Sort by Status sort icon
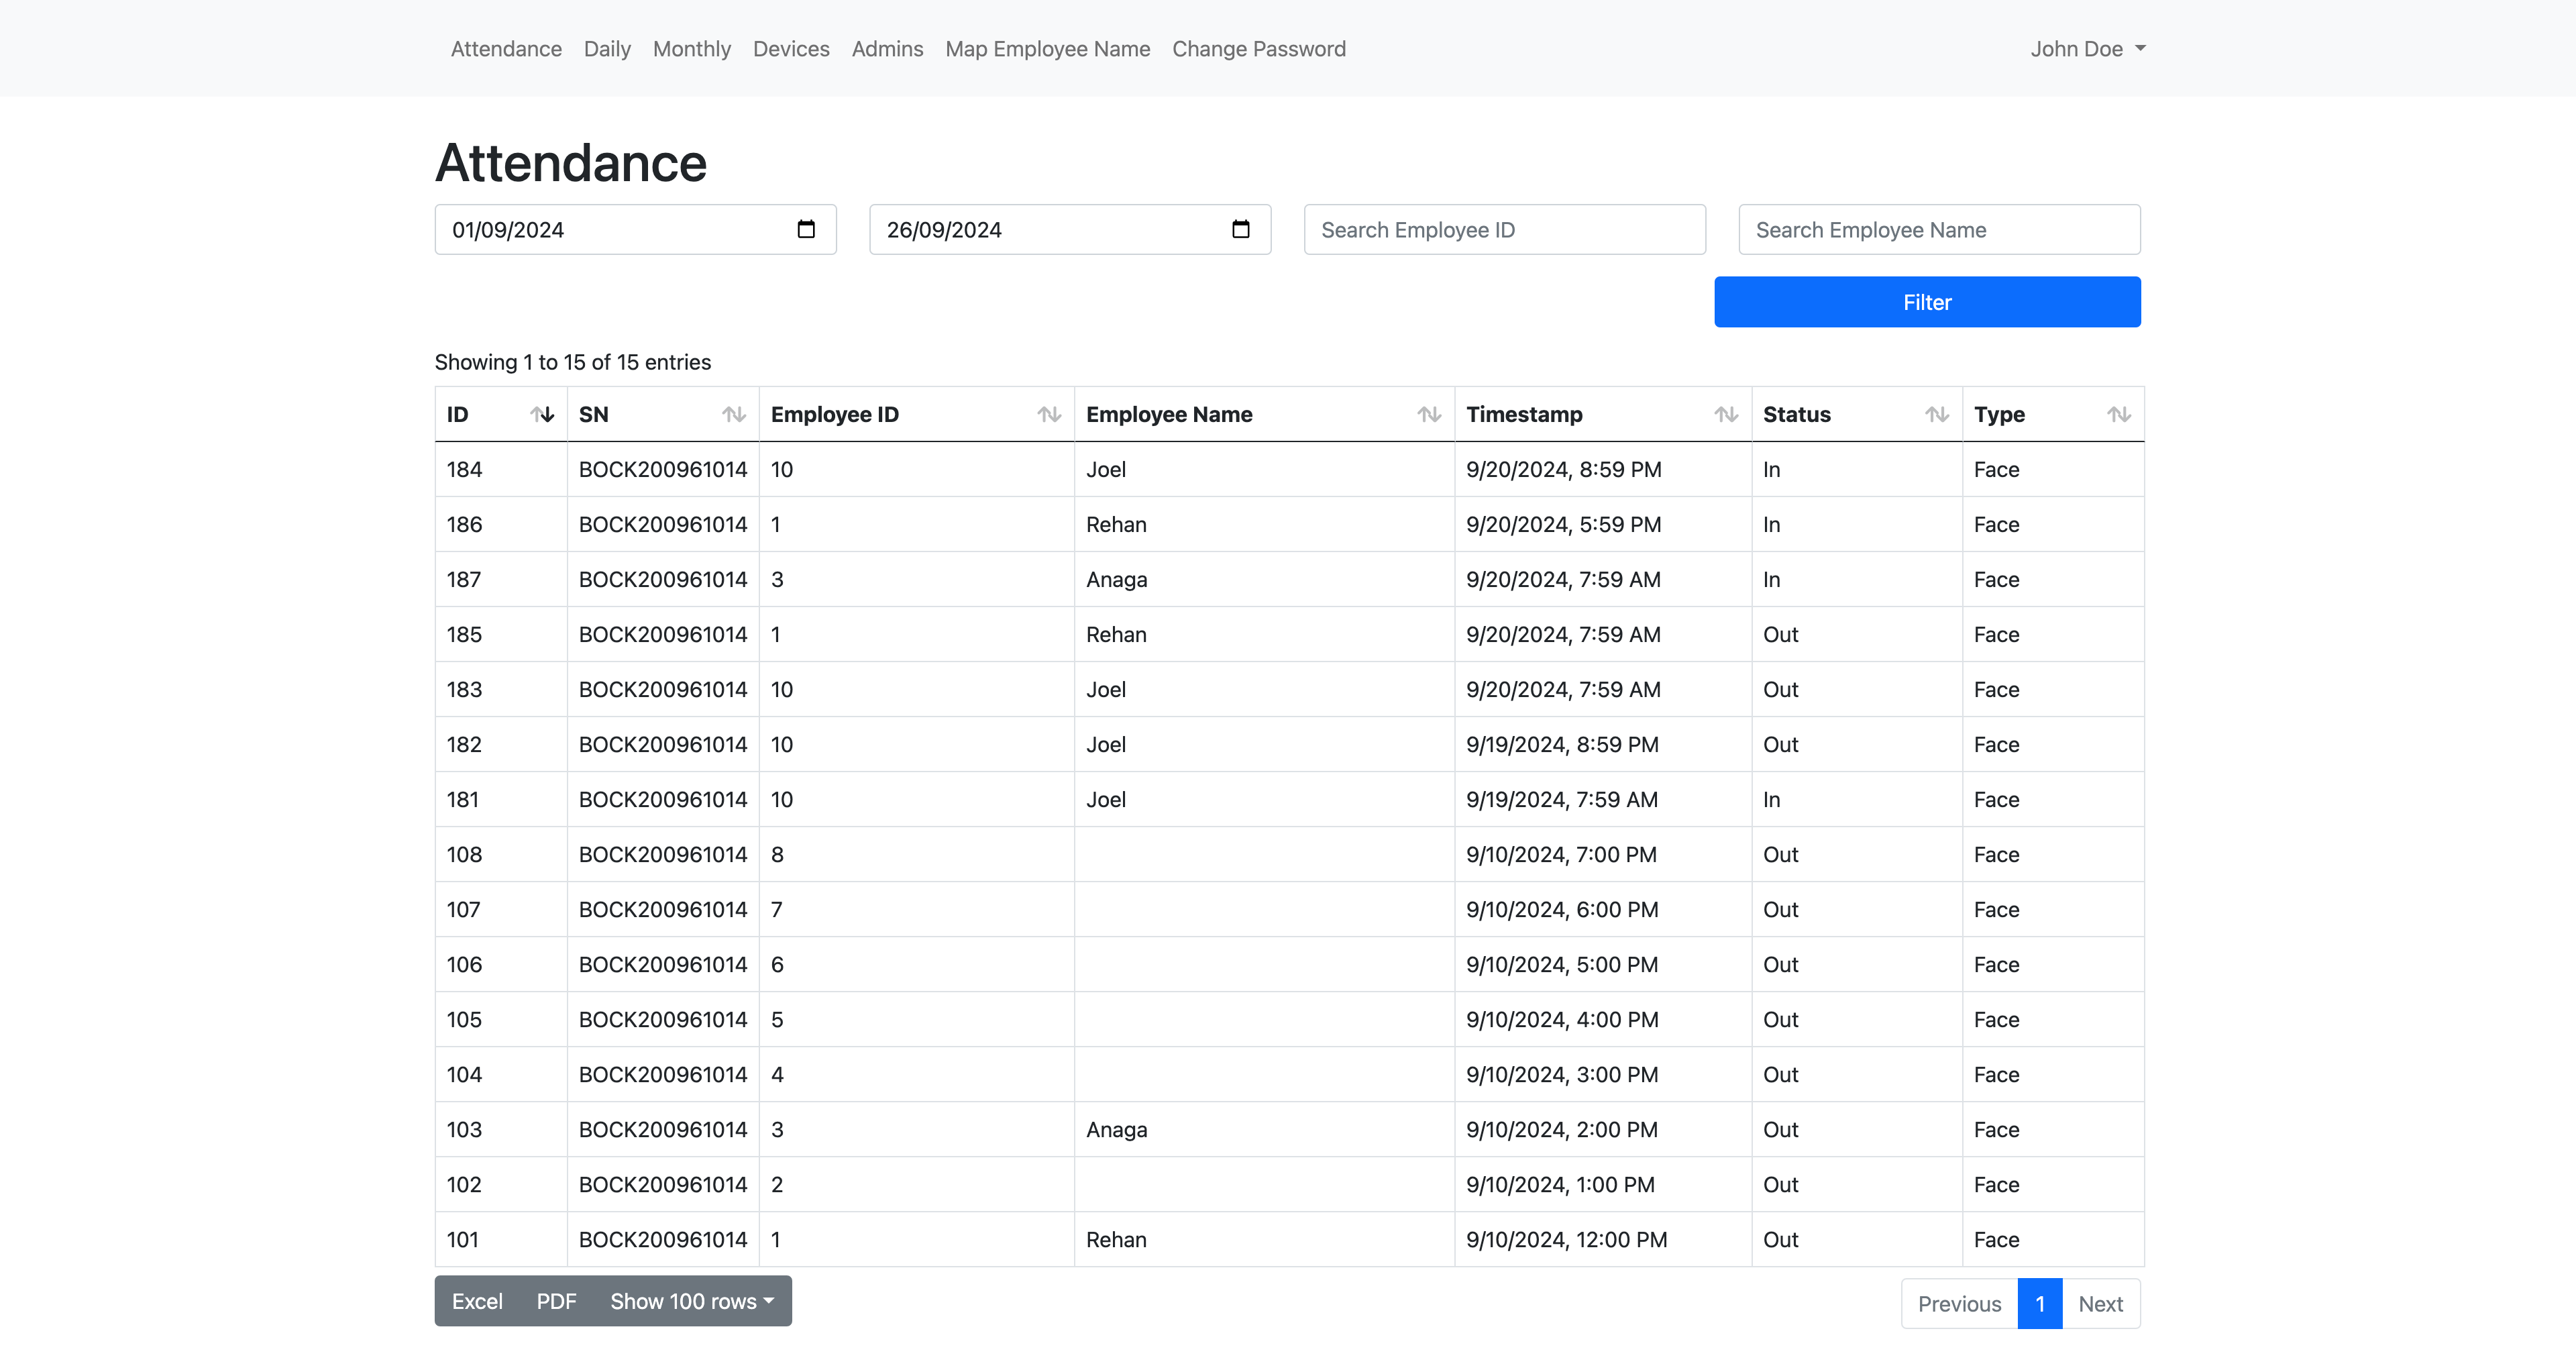Image resolution: width=2576 pixels, height=1370 pixels. coord(1937,414)
